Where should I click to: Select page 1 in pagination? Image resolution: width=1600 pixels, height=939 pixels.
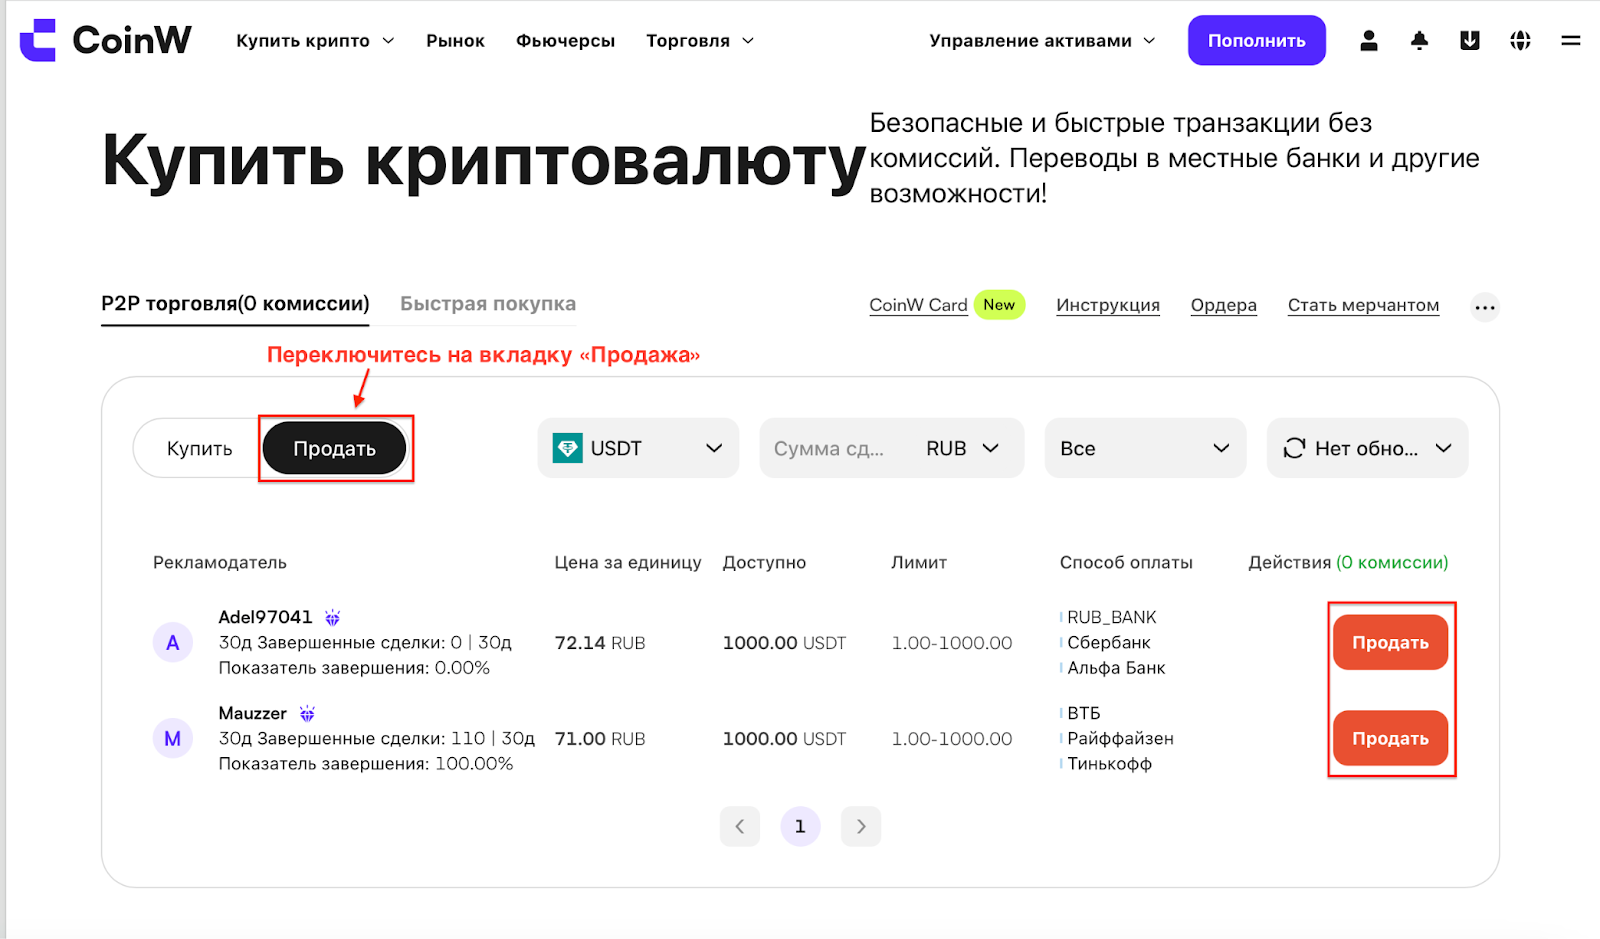[x=800, y=826]
